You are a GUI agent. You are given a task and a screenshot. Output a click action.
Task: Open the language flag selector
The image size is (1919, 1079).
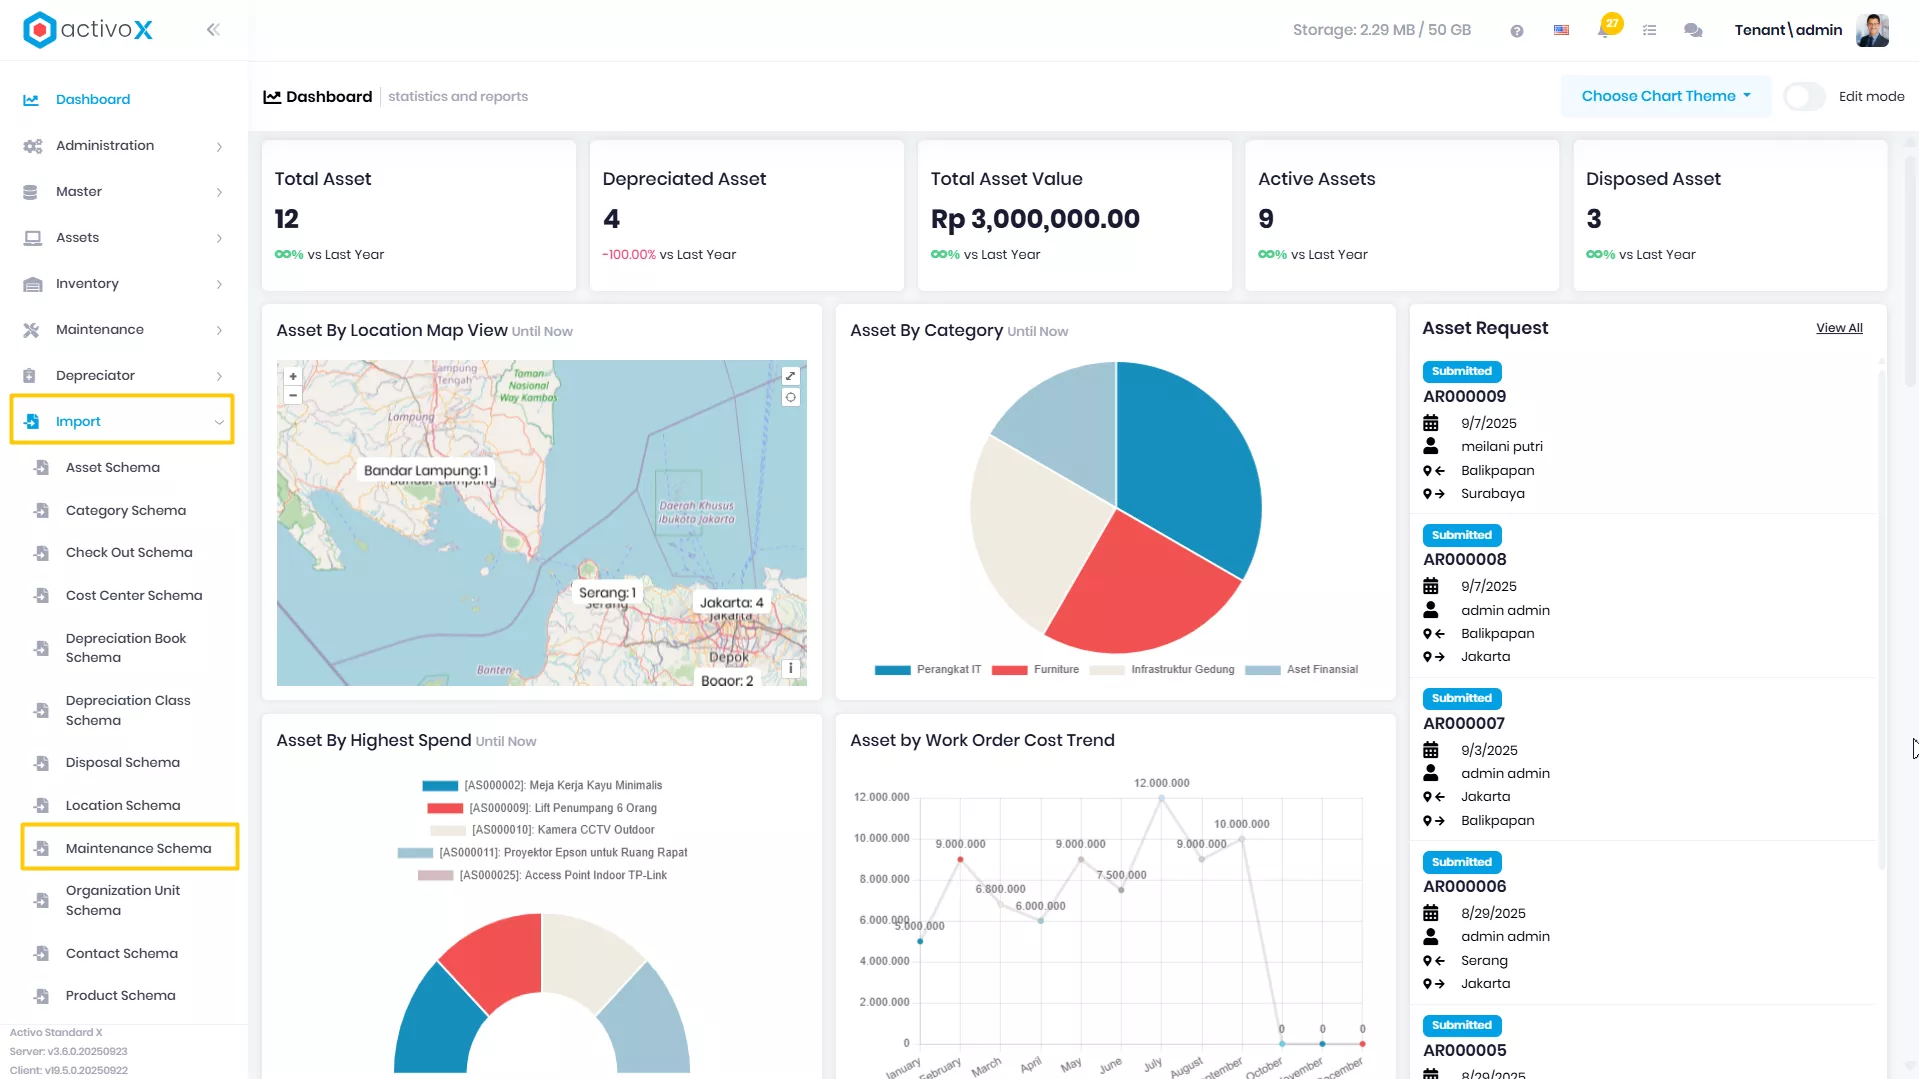(x=1561, y=31)
